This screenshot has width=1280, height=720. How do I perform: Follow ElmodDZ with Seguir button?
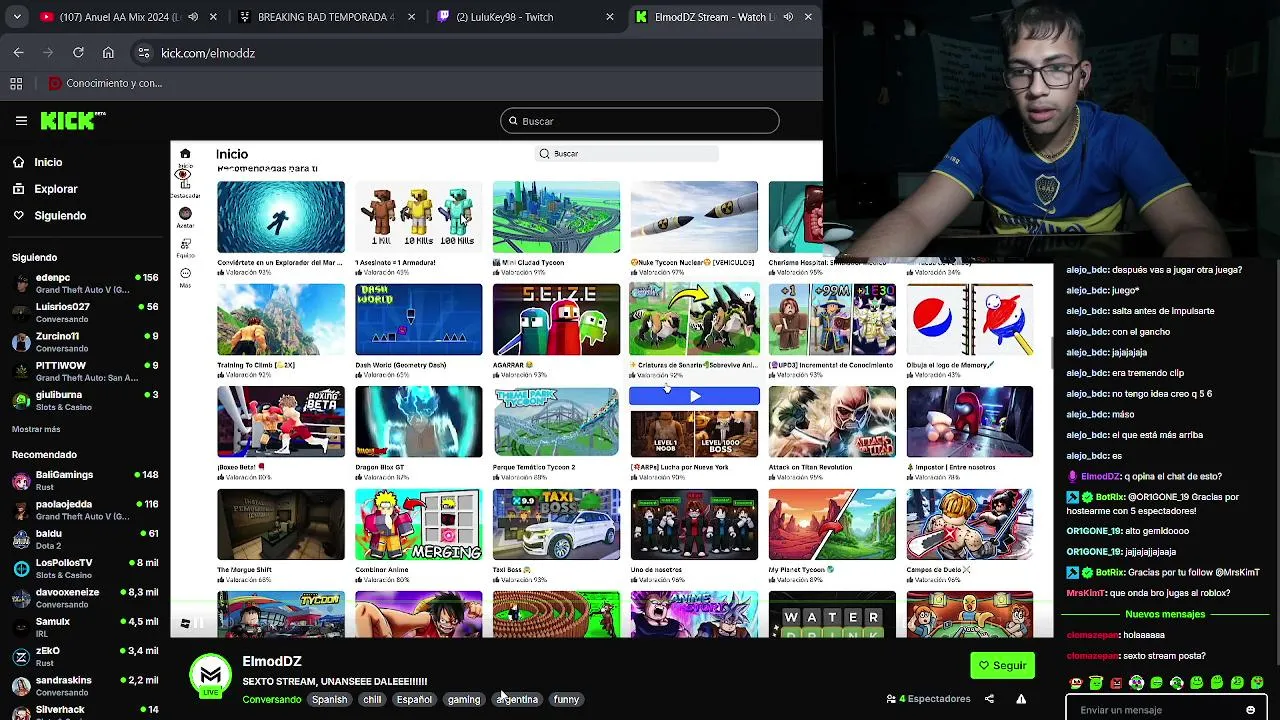point(1002,666)
